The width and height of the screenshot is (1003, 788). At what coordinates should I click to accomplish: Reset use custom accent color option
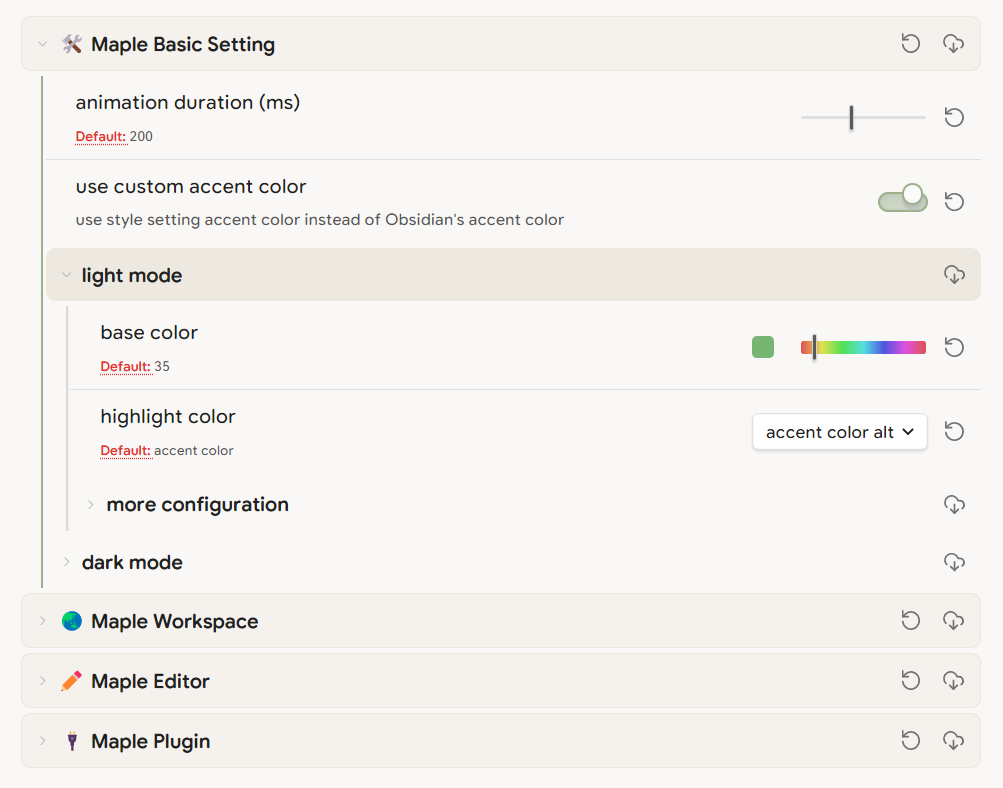pyautogui.click(x=954, y=201)
